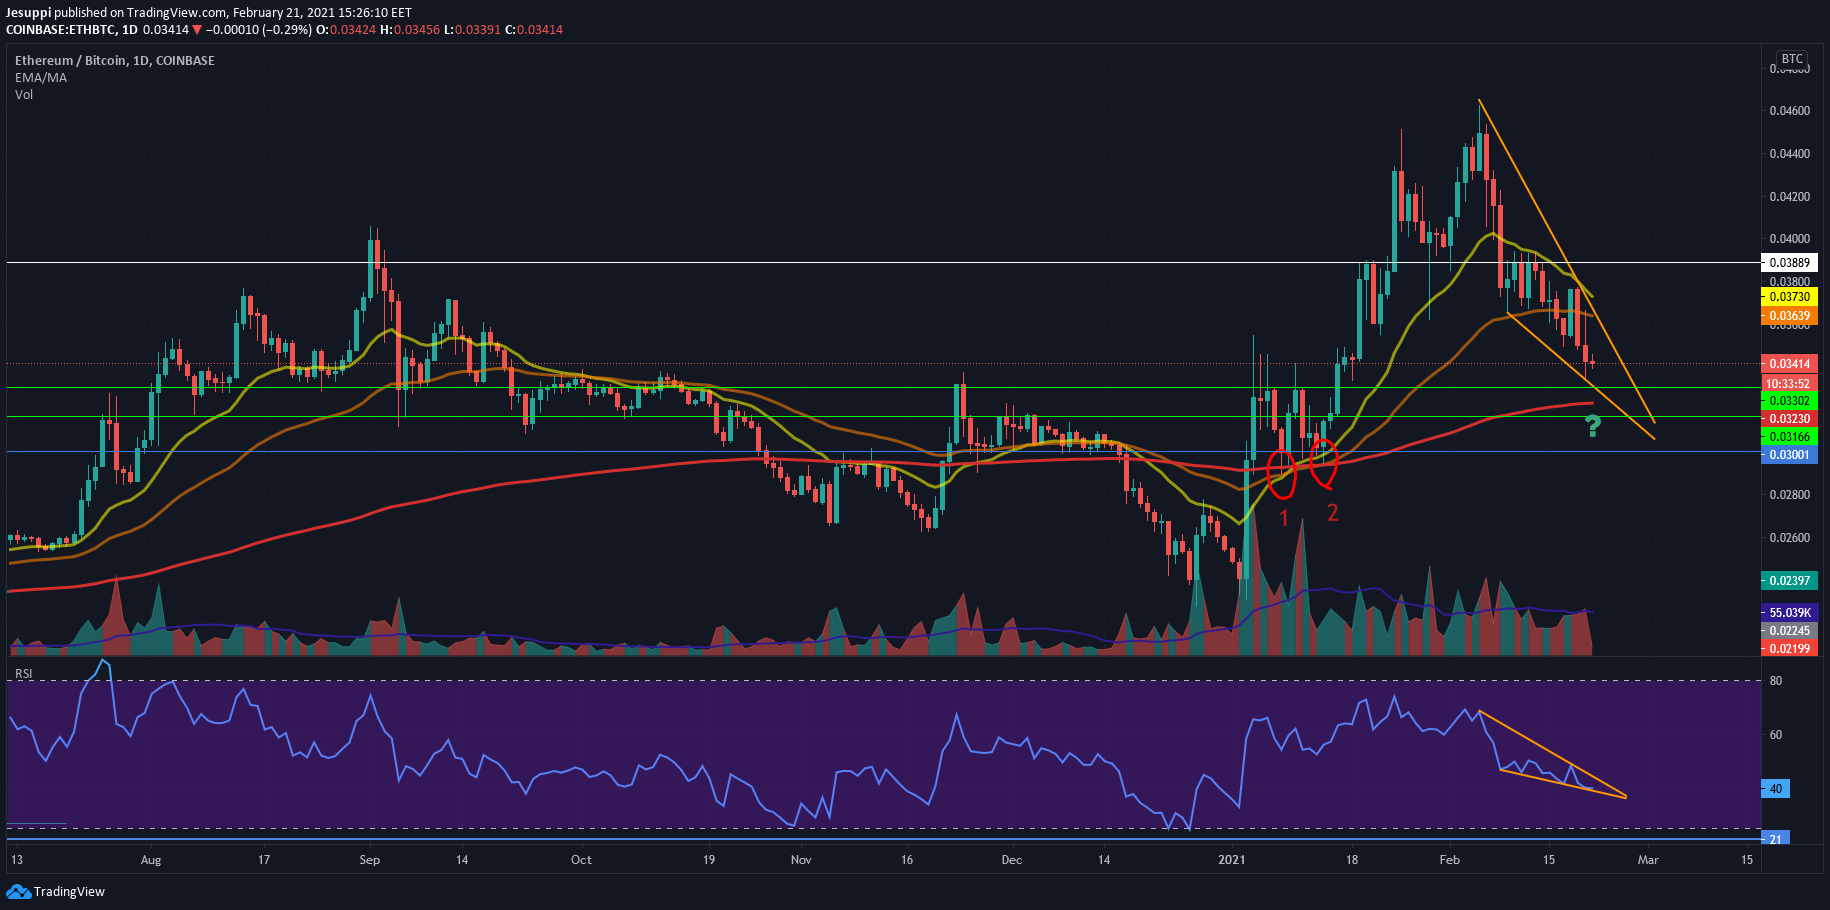The width and height of the screenshot is (1830, 910).
Task: Click the Feb label on the time axis
Action: click(1450, 860)
